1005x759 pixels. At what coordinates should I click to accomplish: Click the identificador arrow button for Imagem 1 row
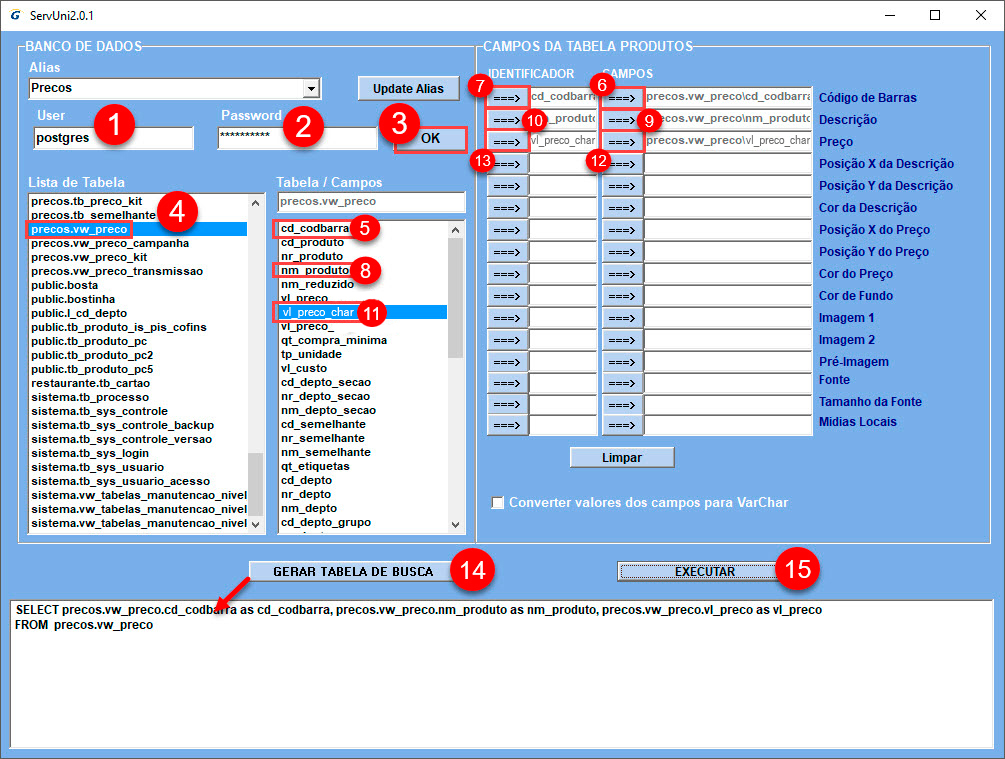point(507,318)
